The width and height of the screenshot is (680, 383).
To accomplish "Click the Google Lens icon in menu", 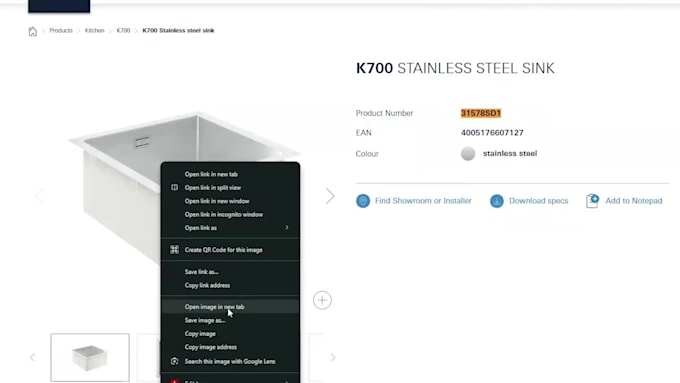I will tap(174, 361).
